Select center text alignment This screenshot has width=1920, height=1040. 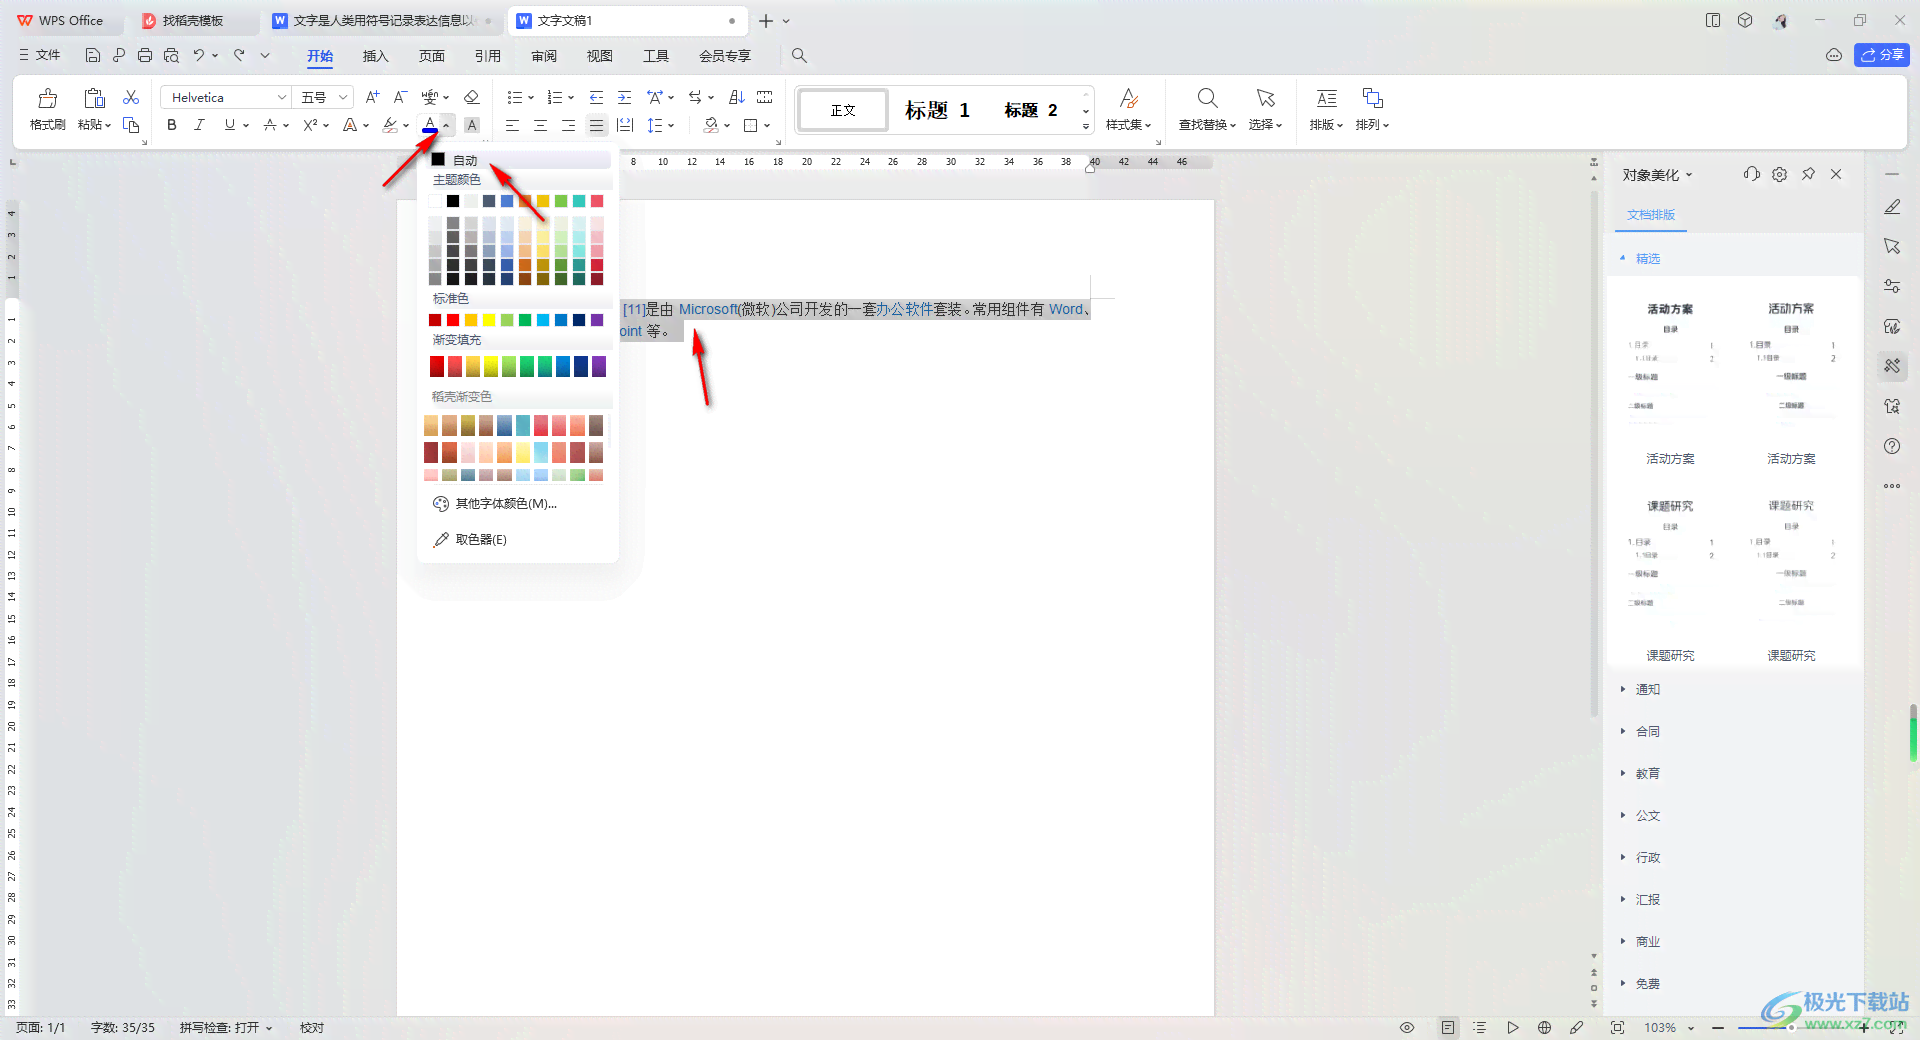[540, 125]
